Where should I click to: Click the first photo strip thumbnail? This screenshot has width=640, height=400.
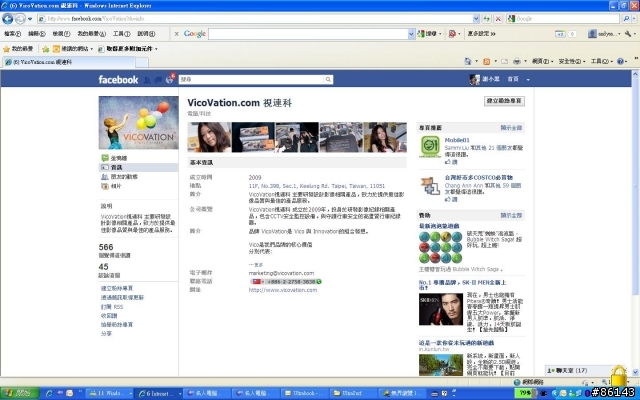(209, 138)
